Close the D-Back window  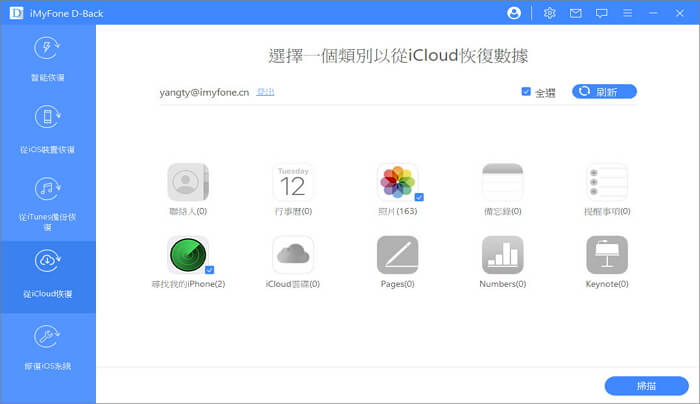click(679, 13)
